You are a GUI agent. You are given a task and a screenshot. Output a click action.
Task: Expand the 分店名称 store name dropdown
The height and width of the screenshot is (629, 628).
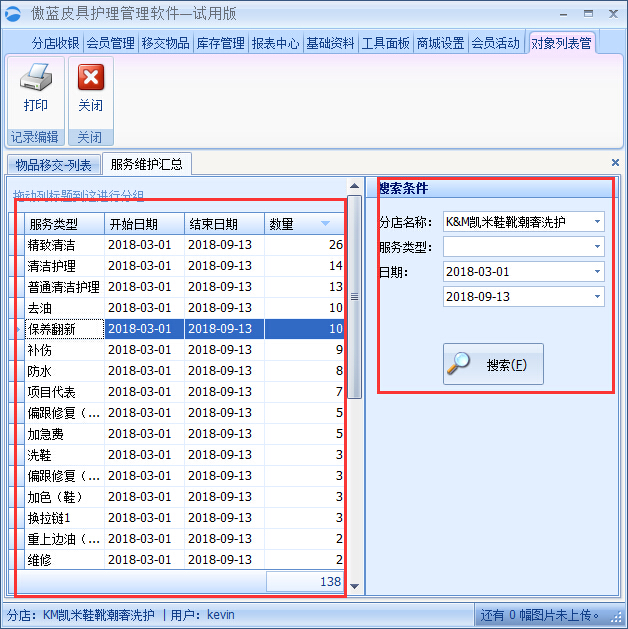point(597,221)
